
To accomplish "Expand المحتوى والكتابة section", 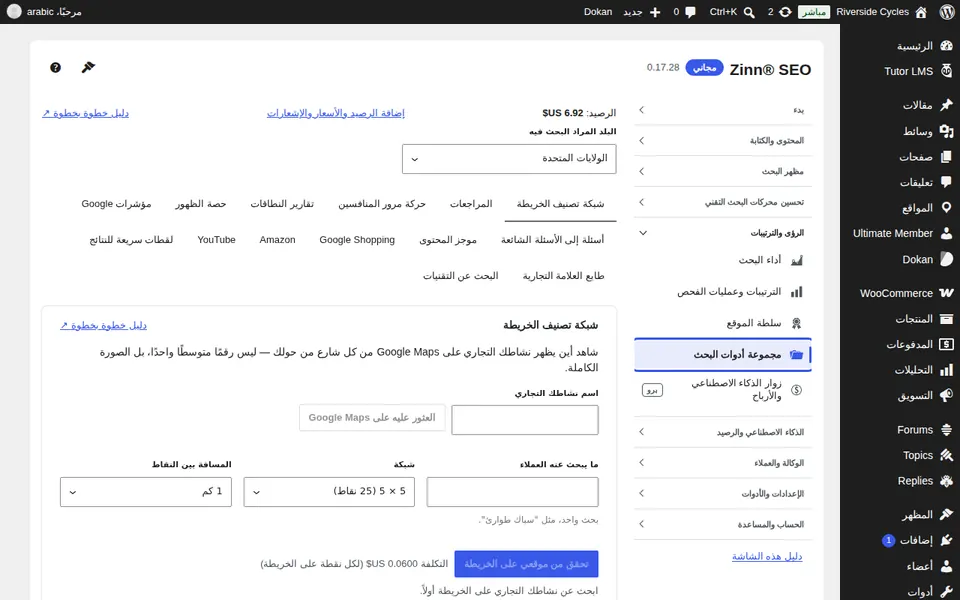I will [723, 141].
